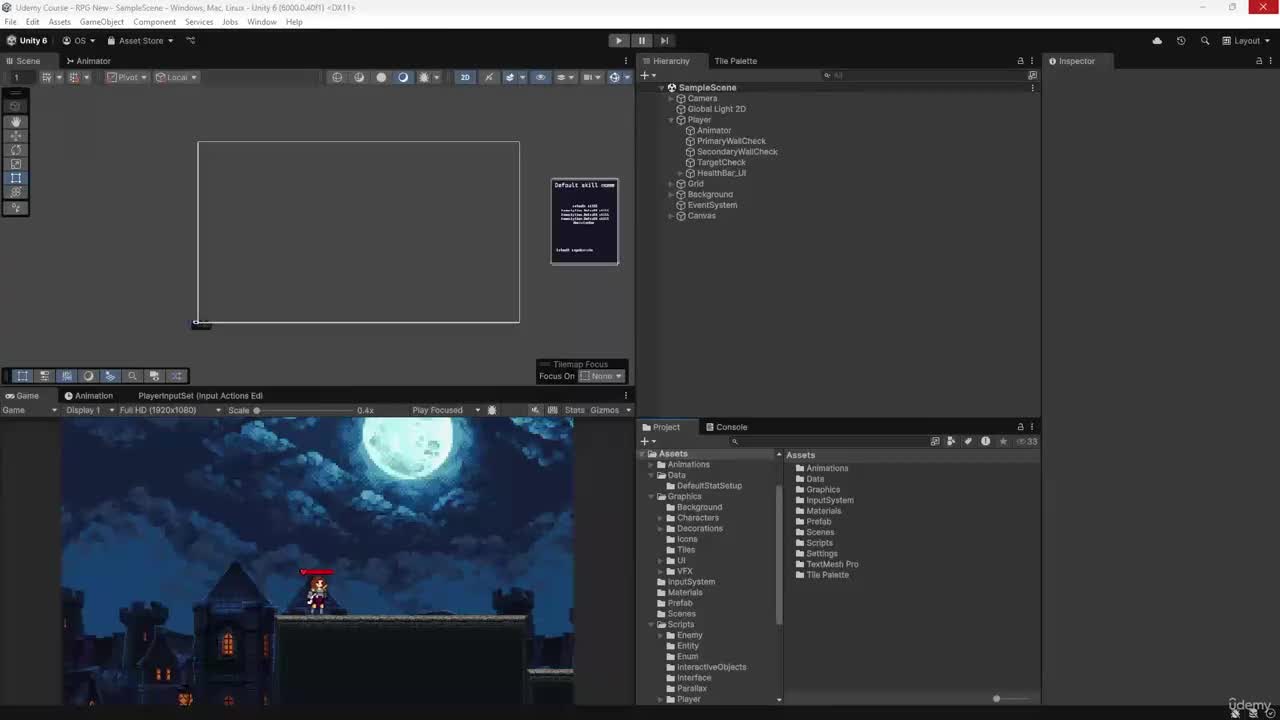Select the Rotate tool in Scene toolbar

pyautogui.click(x=16, y=149)
